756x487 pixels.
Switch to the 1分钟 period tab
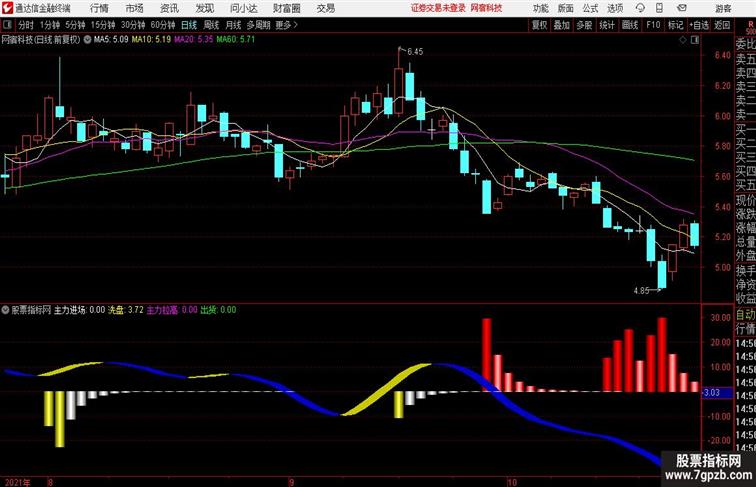(50, 25)
